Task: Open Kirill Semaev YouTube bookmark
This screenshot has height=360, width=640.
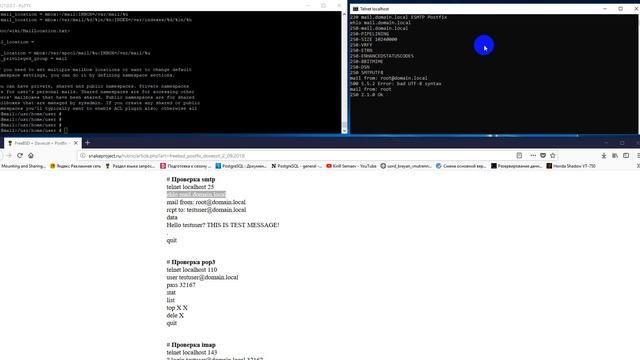Action: click(351, 166)
